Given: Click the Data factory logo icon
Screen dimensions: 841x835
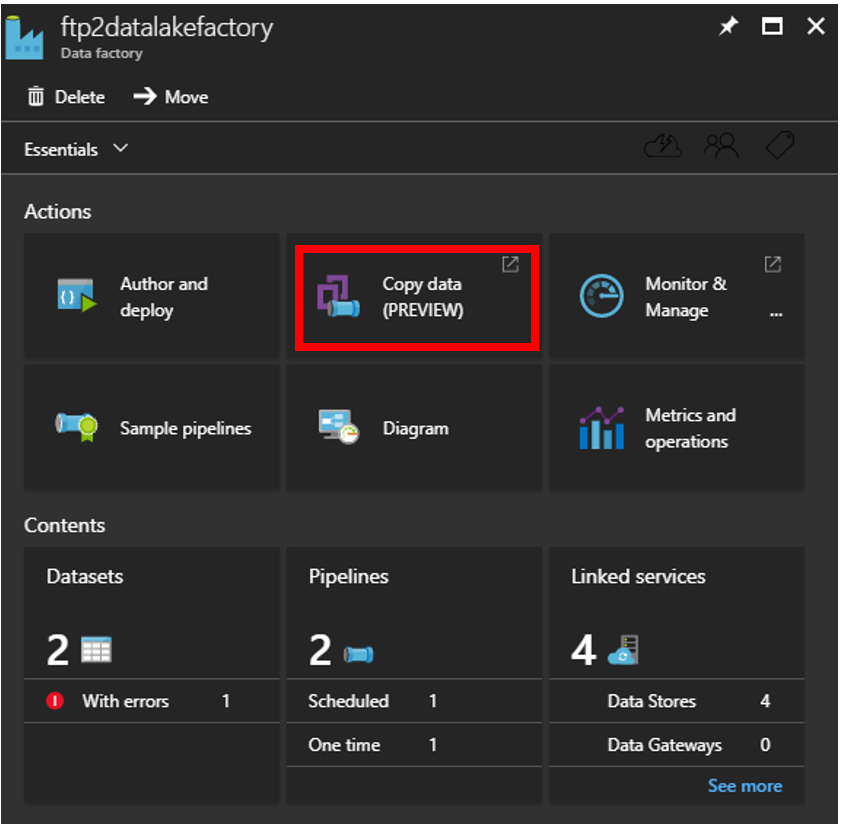Looking at the screenshot, I should pyautogui.click(x=24, y=38).
